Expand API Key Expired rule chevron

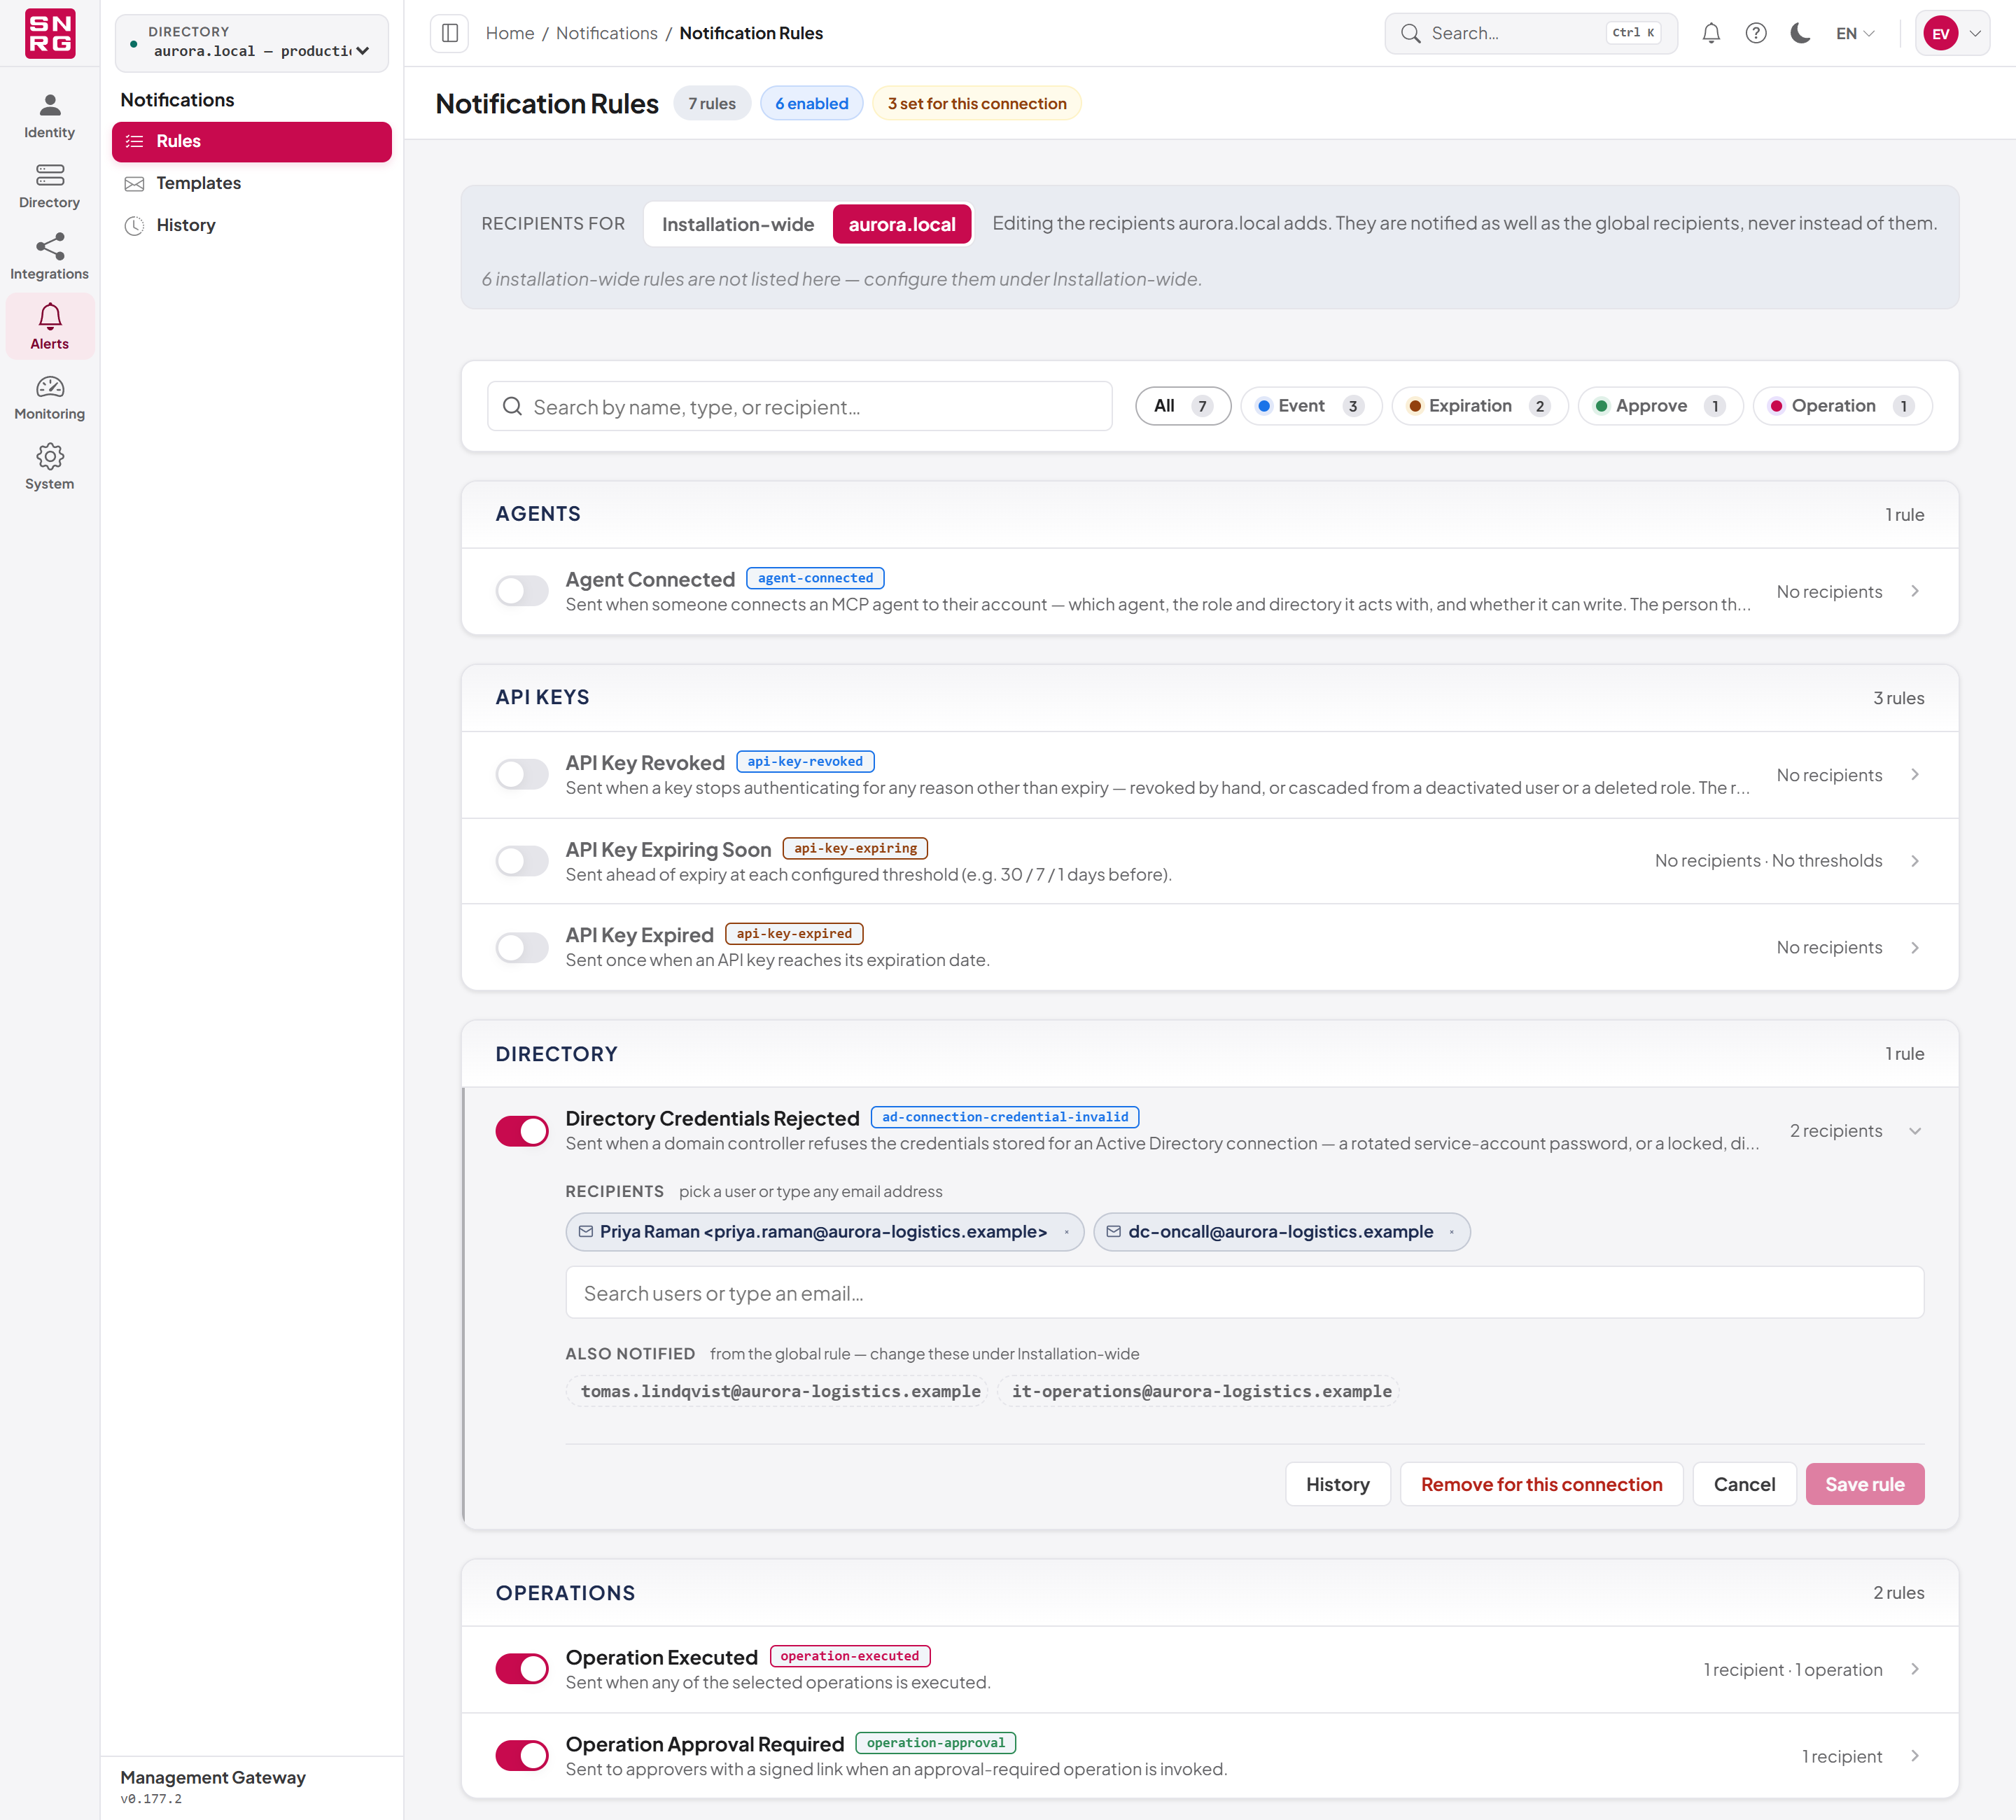point(1915,947)
